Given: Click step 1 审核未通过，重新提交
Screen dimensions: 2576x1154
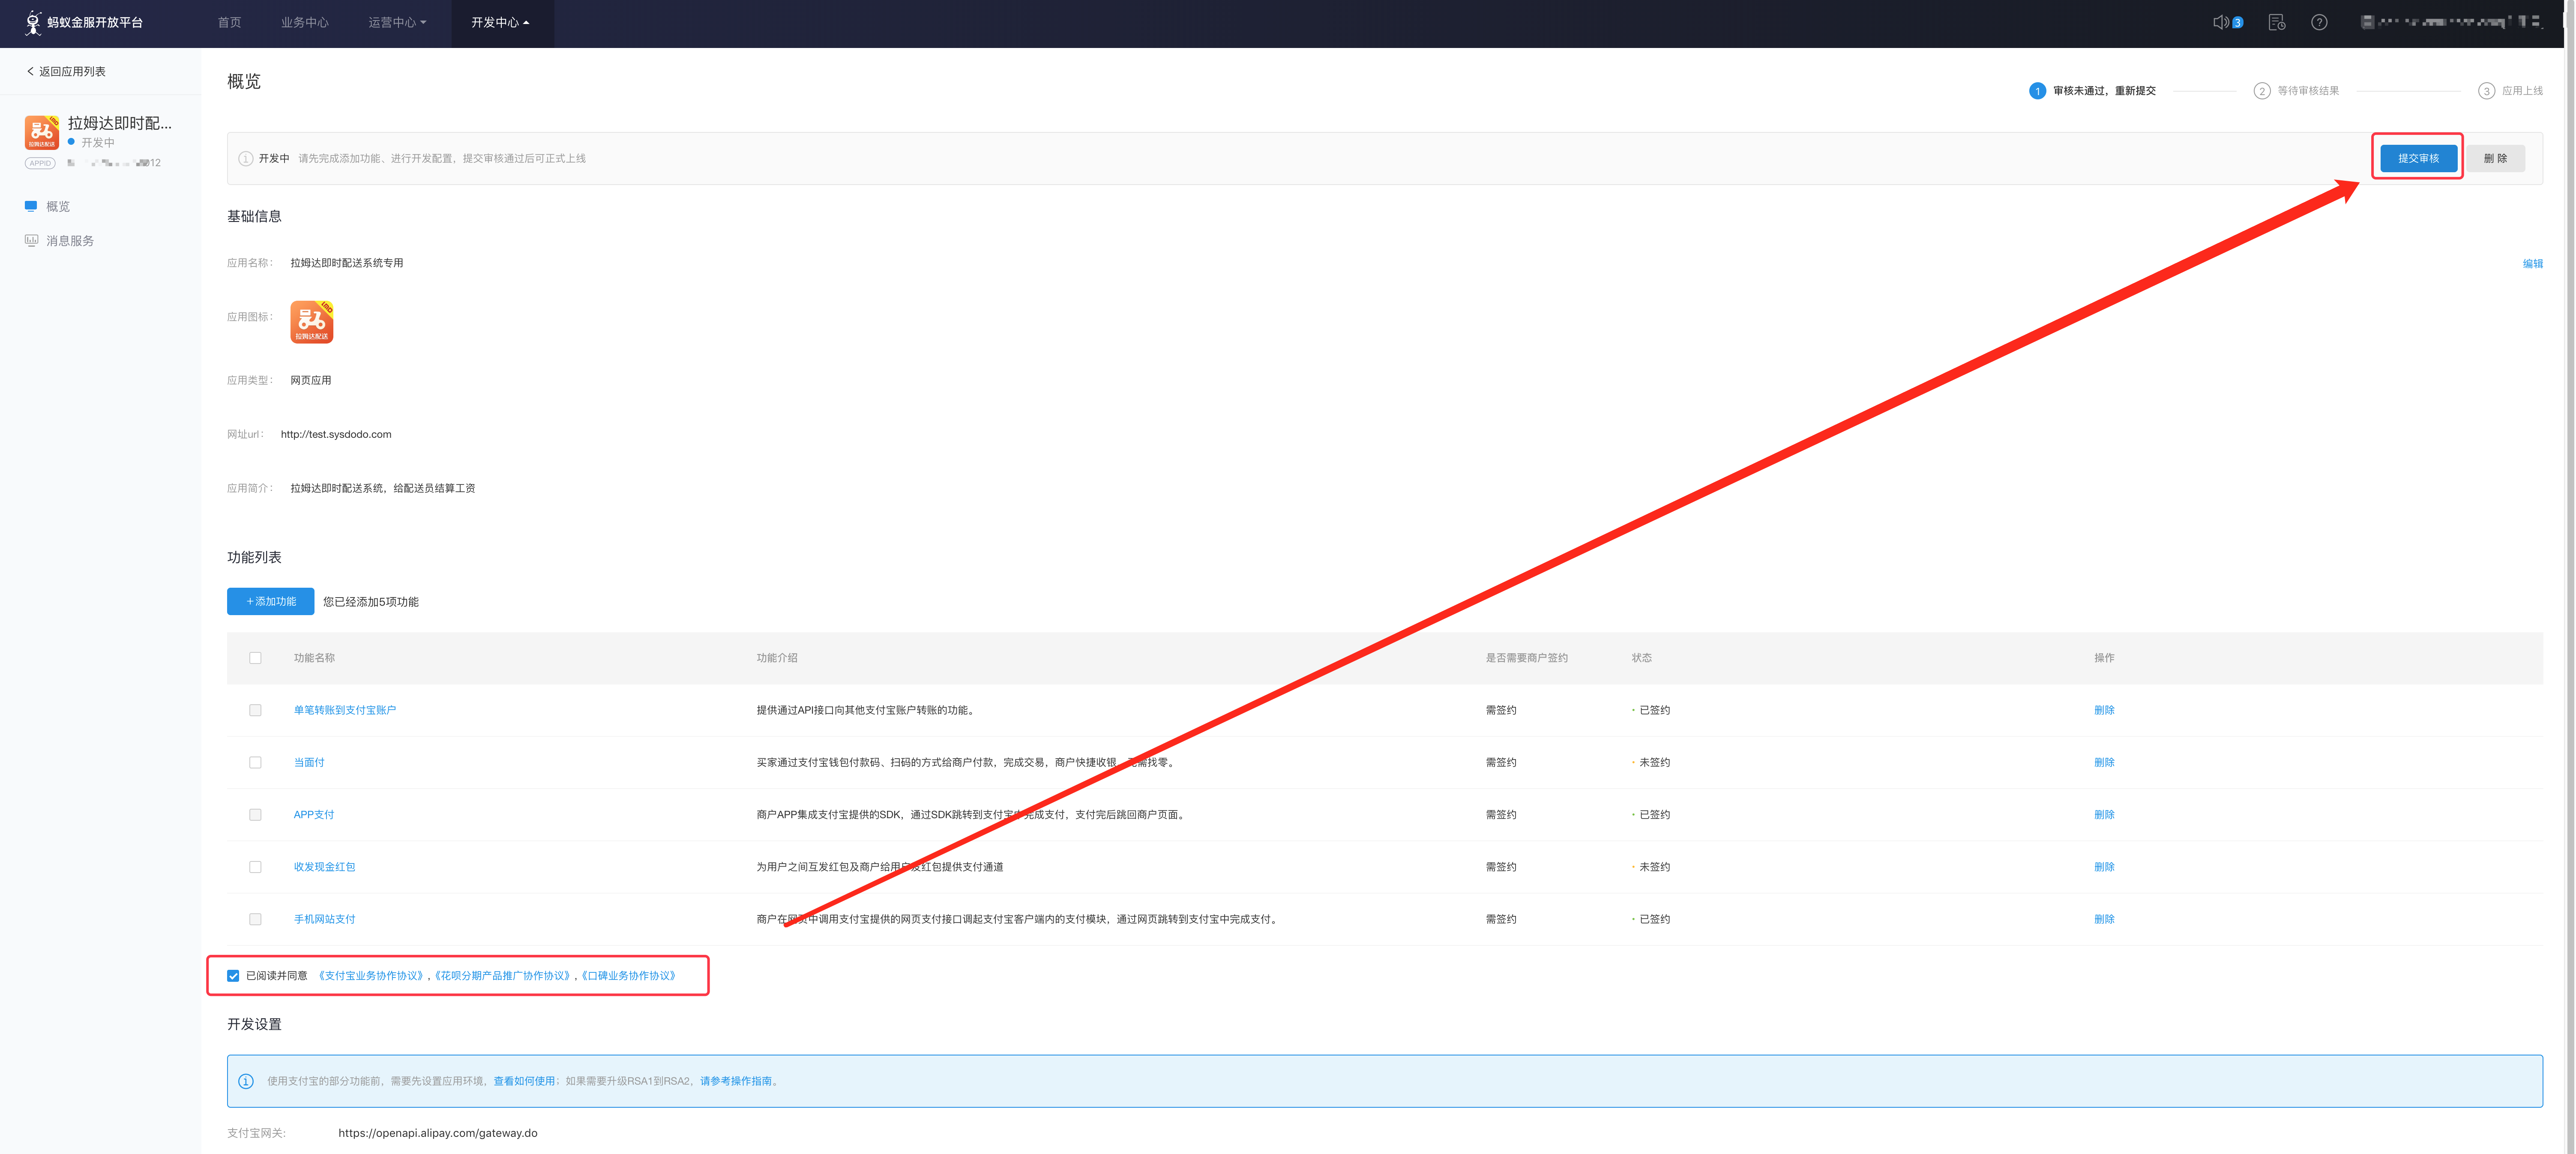Looking at the screenshot, I should (2093, 91).
